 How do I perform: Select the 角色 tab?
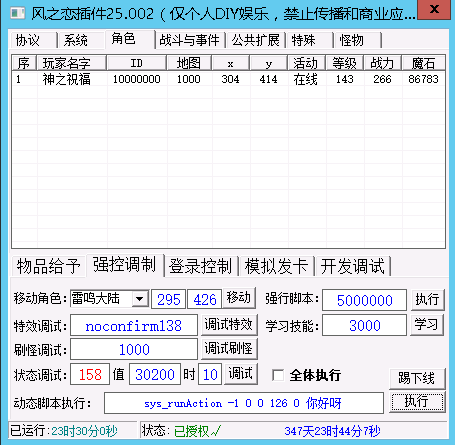pyautogui.click(x=130, y=39)
